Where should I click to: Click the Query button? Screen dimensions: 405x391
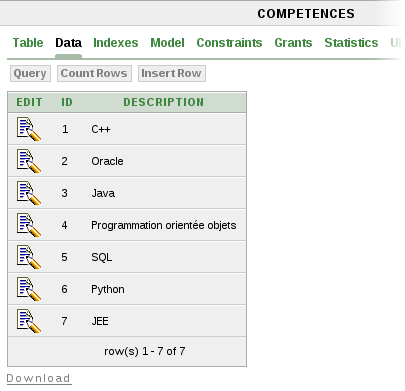[30, 73]
